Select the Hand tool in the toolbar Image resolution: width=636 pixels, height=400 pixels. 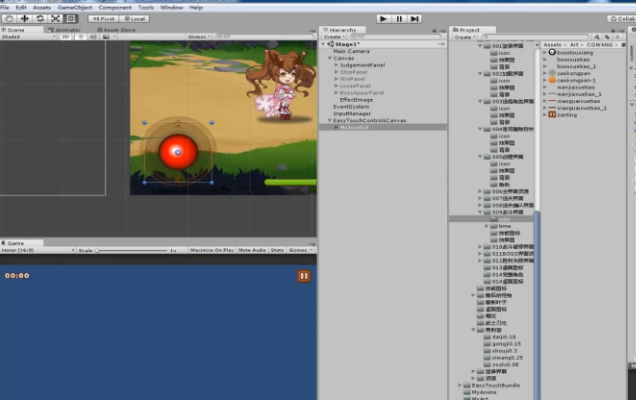pyautogui.click(x=9, y=19)
